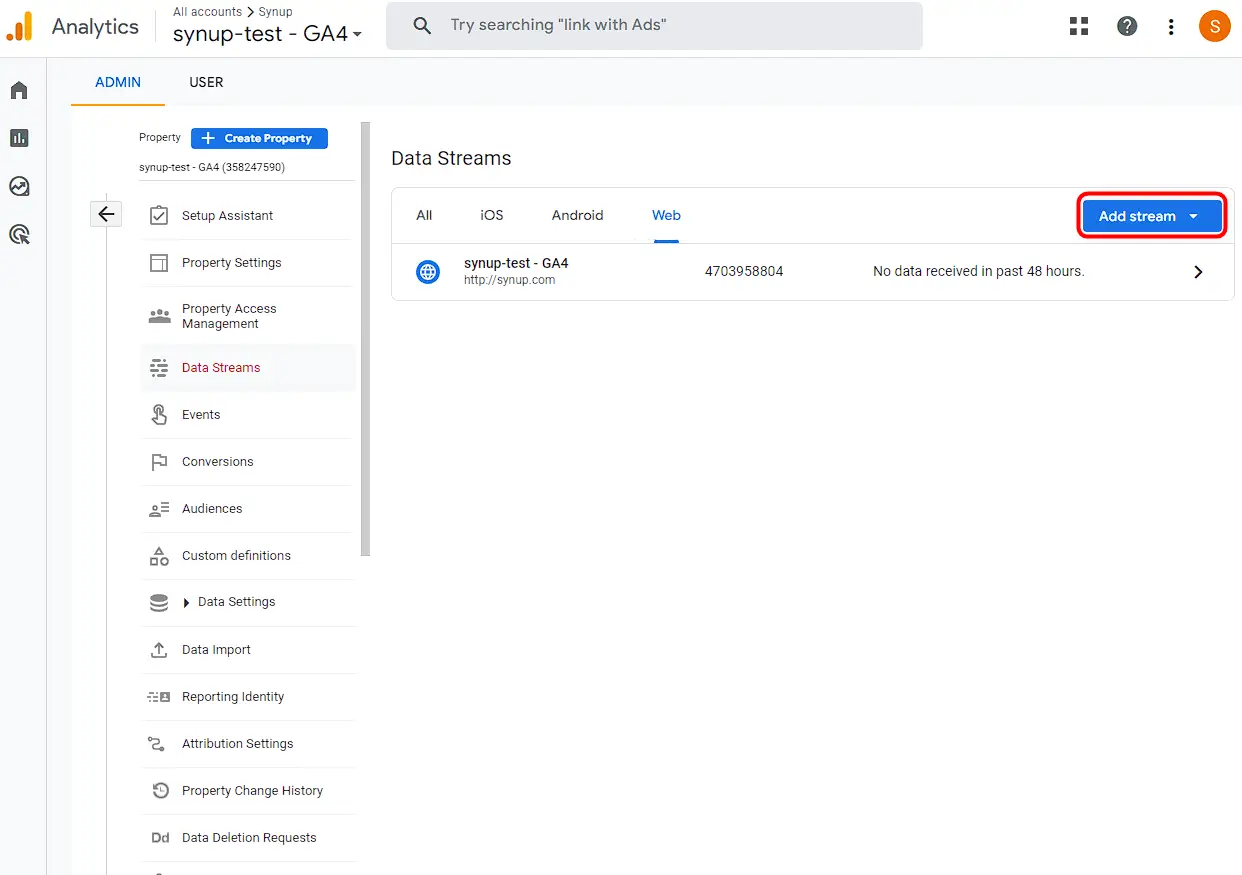Click the Data Streams heading
This screenshot has width=1242, height=875.
pos(451,158)
